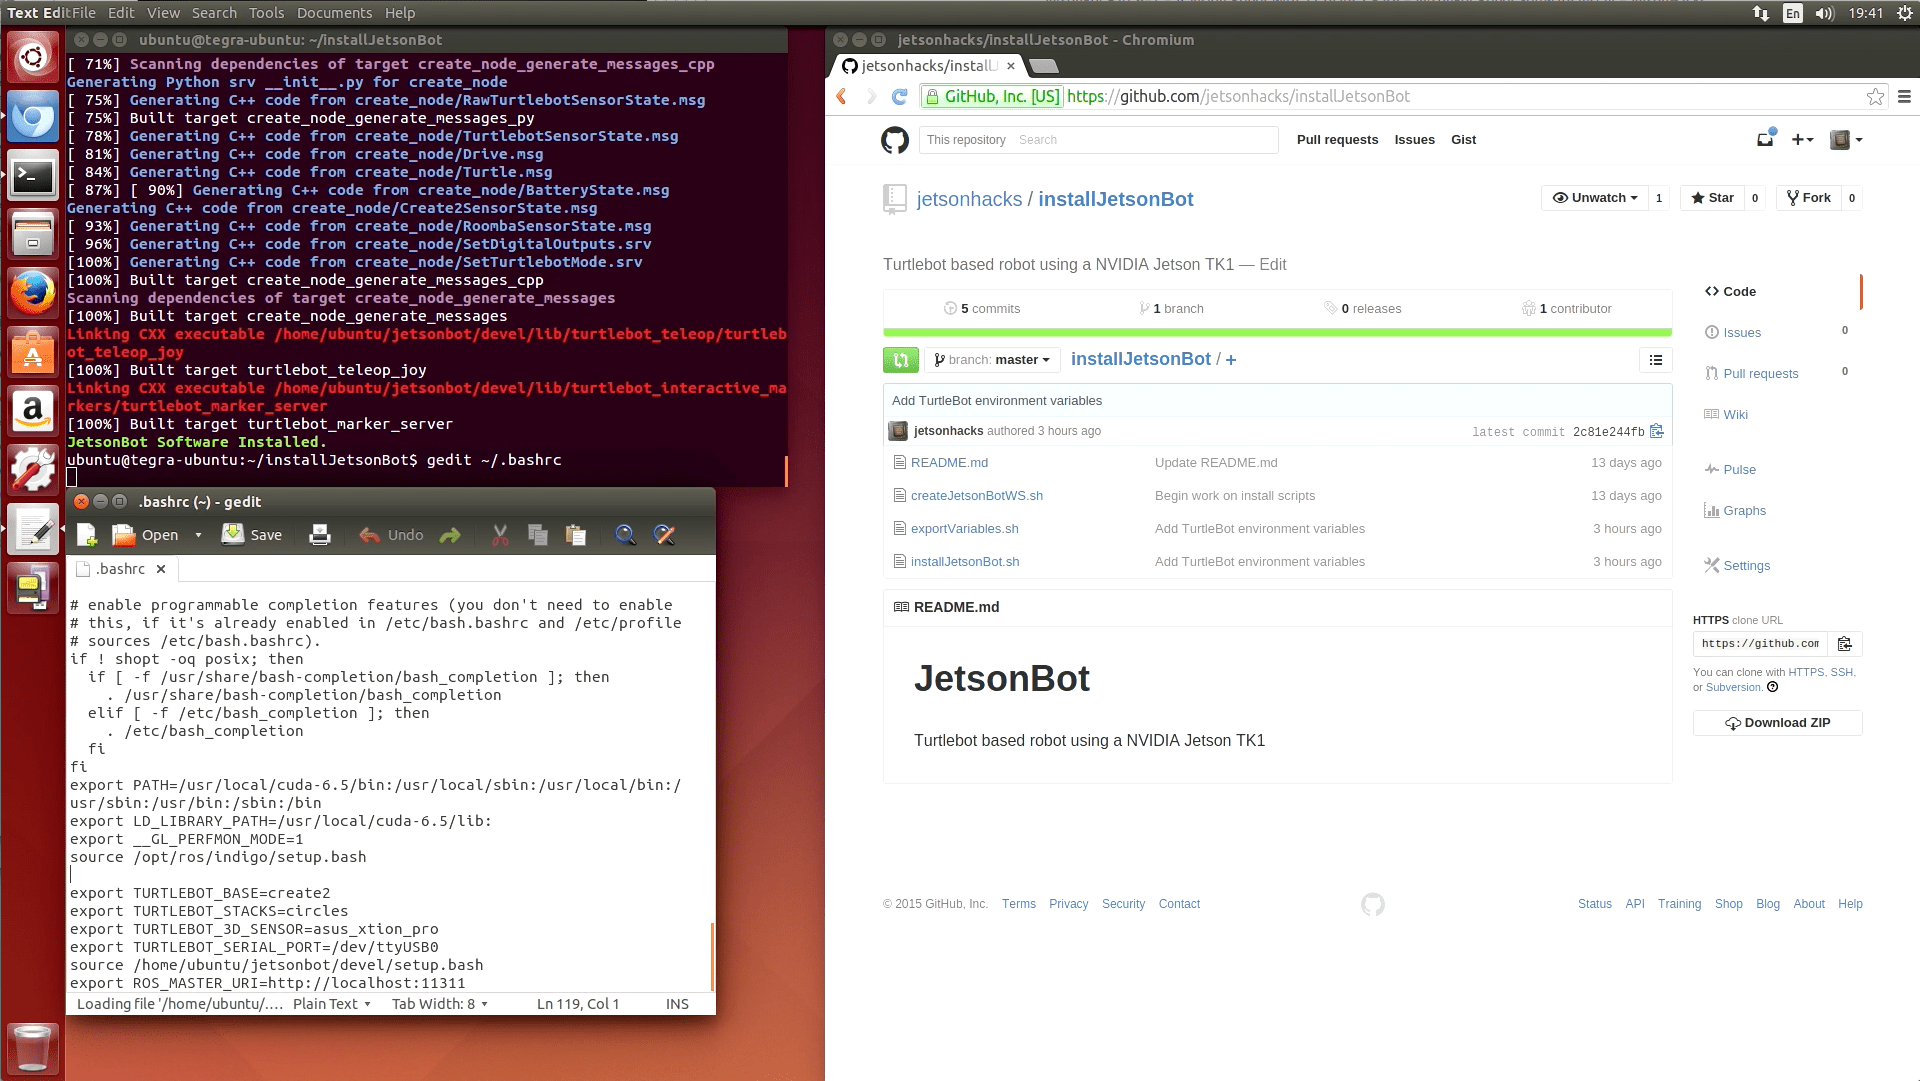Open exportVariables.sh file link
Viewport: 1920px width, 1081px height.
pyautogui.click(x=964, y=529)
